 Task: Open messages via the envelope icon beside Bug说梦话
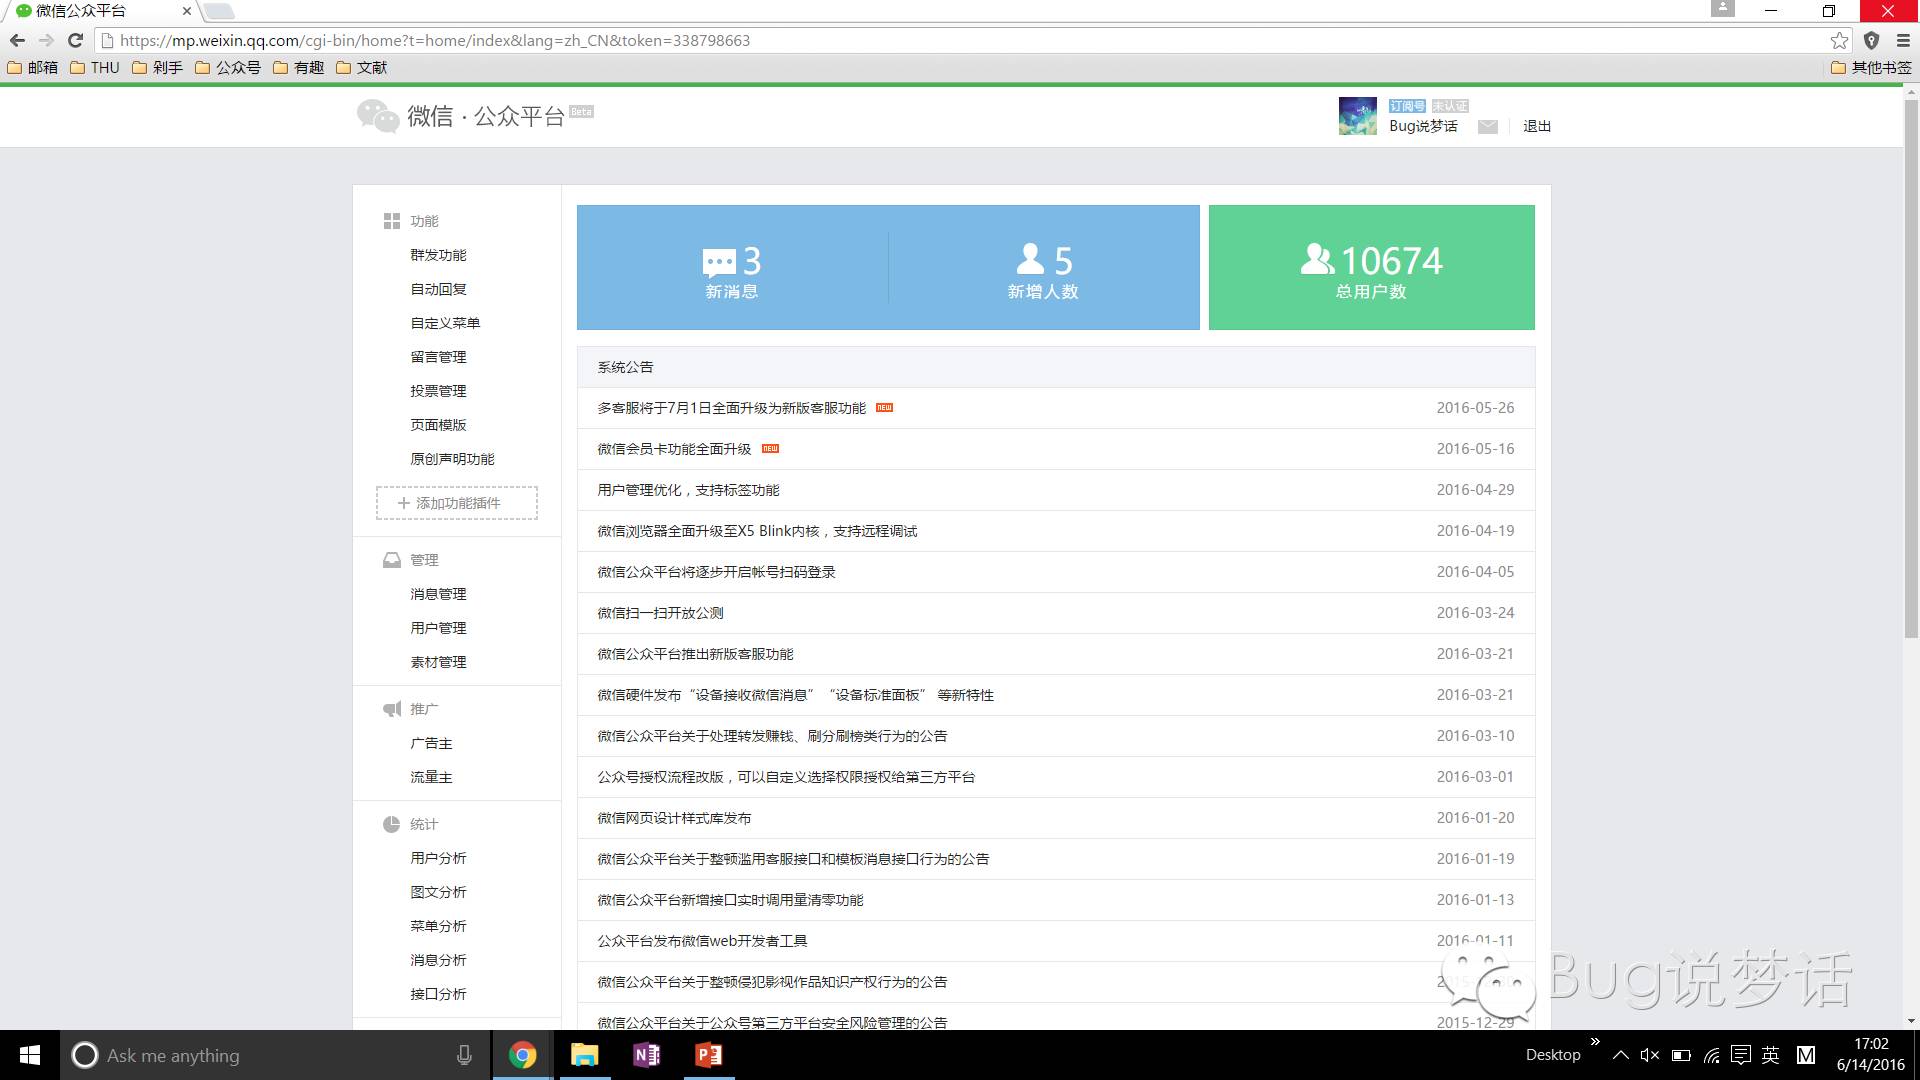(x=1487, y=126)
